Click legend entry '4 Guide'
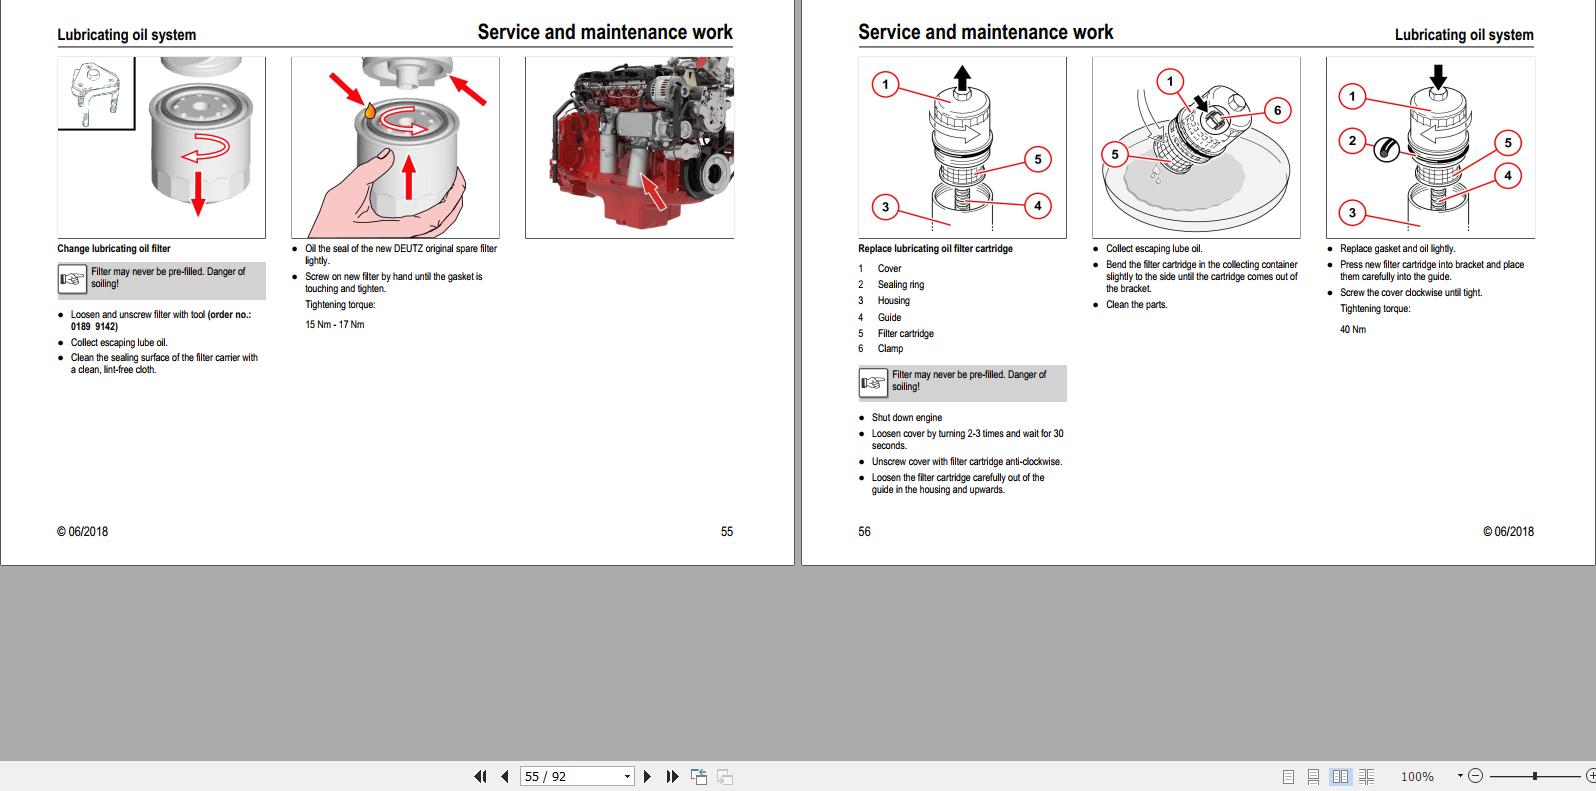This screenshot has width=1596, height=791. 880,318
